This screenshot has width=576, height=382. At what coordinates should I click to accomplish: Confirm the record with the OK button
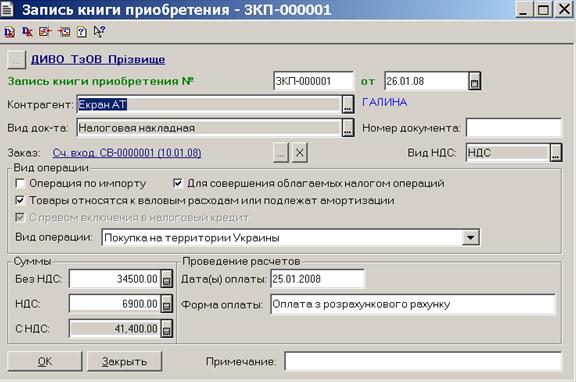click(44, 361)
